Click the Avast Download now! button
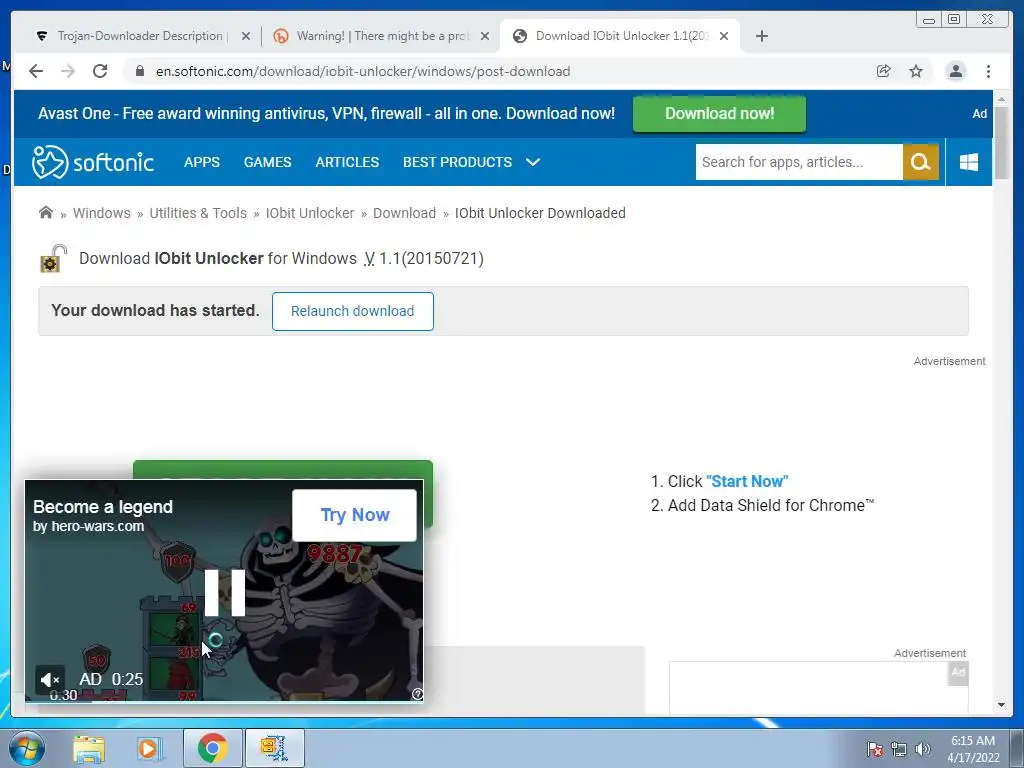The image size is (1024, 768). (719, 114)
